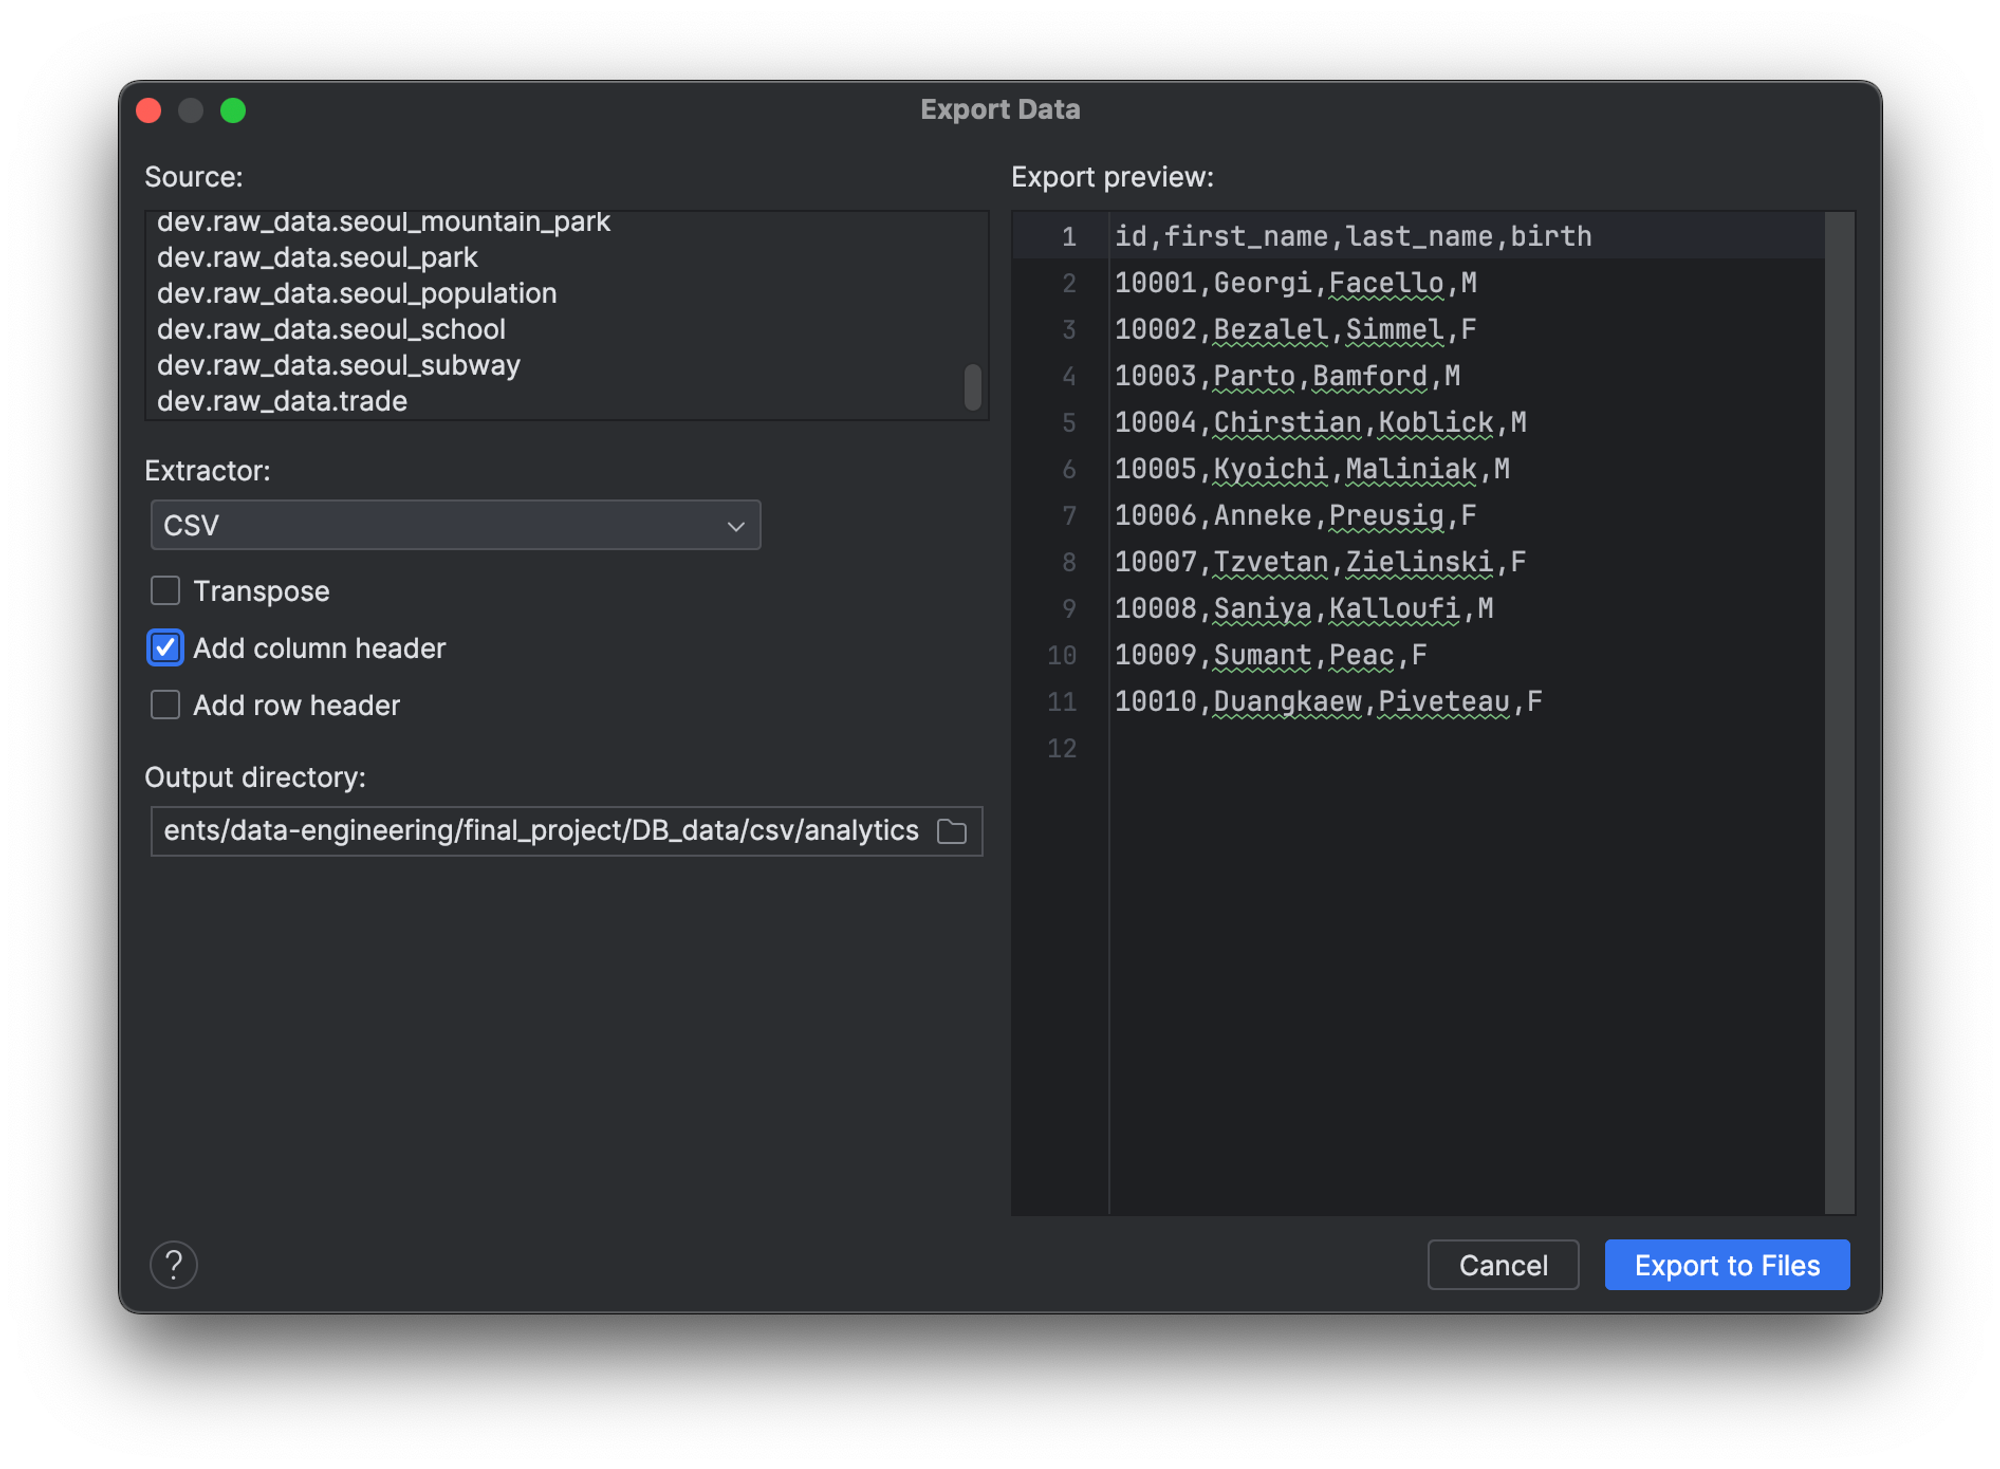Select dev.raw_data.seoul_subway in Source list
Screen dimensions: 2000x1469
338,365
